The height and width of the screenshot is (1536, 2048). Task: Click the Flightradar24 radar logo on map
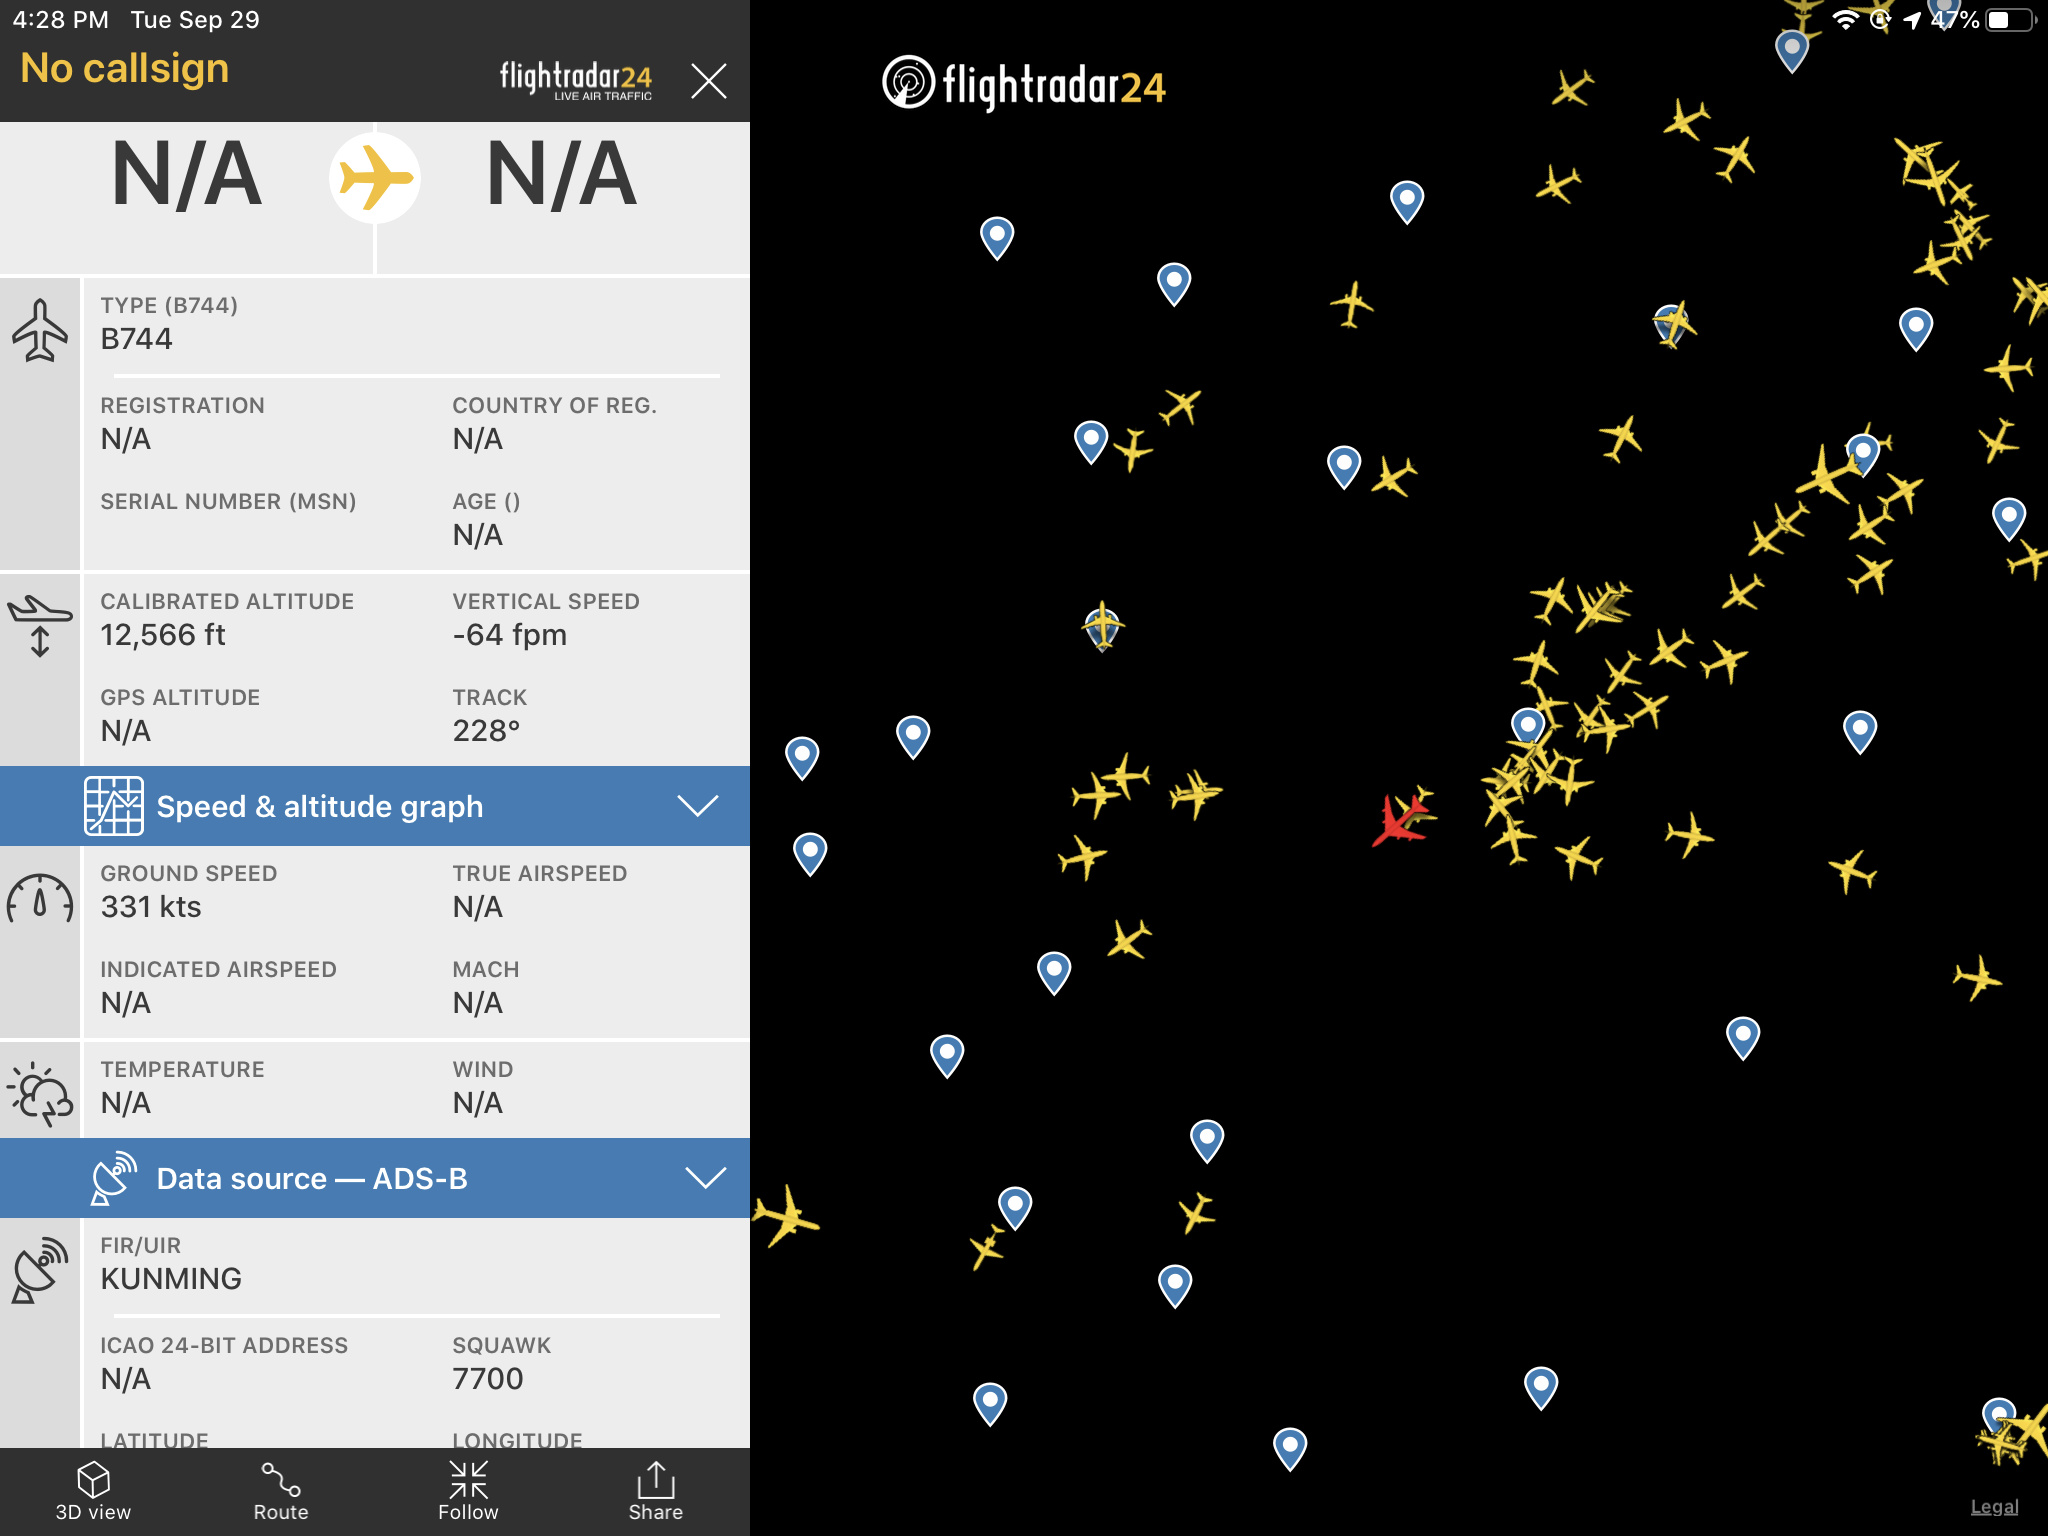click(908, 82)
